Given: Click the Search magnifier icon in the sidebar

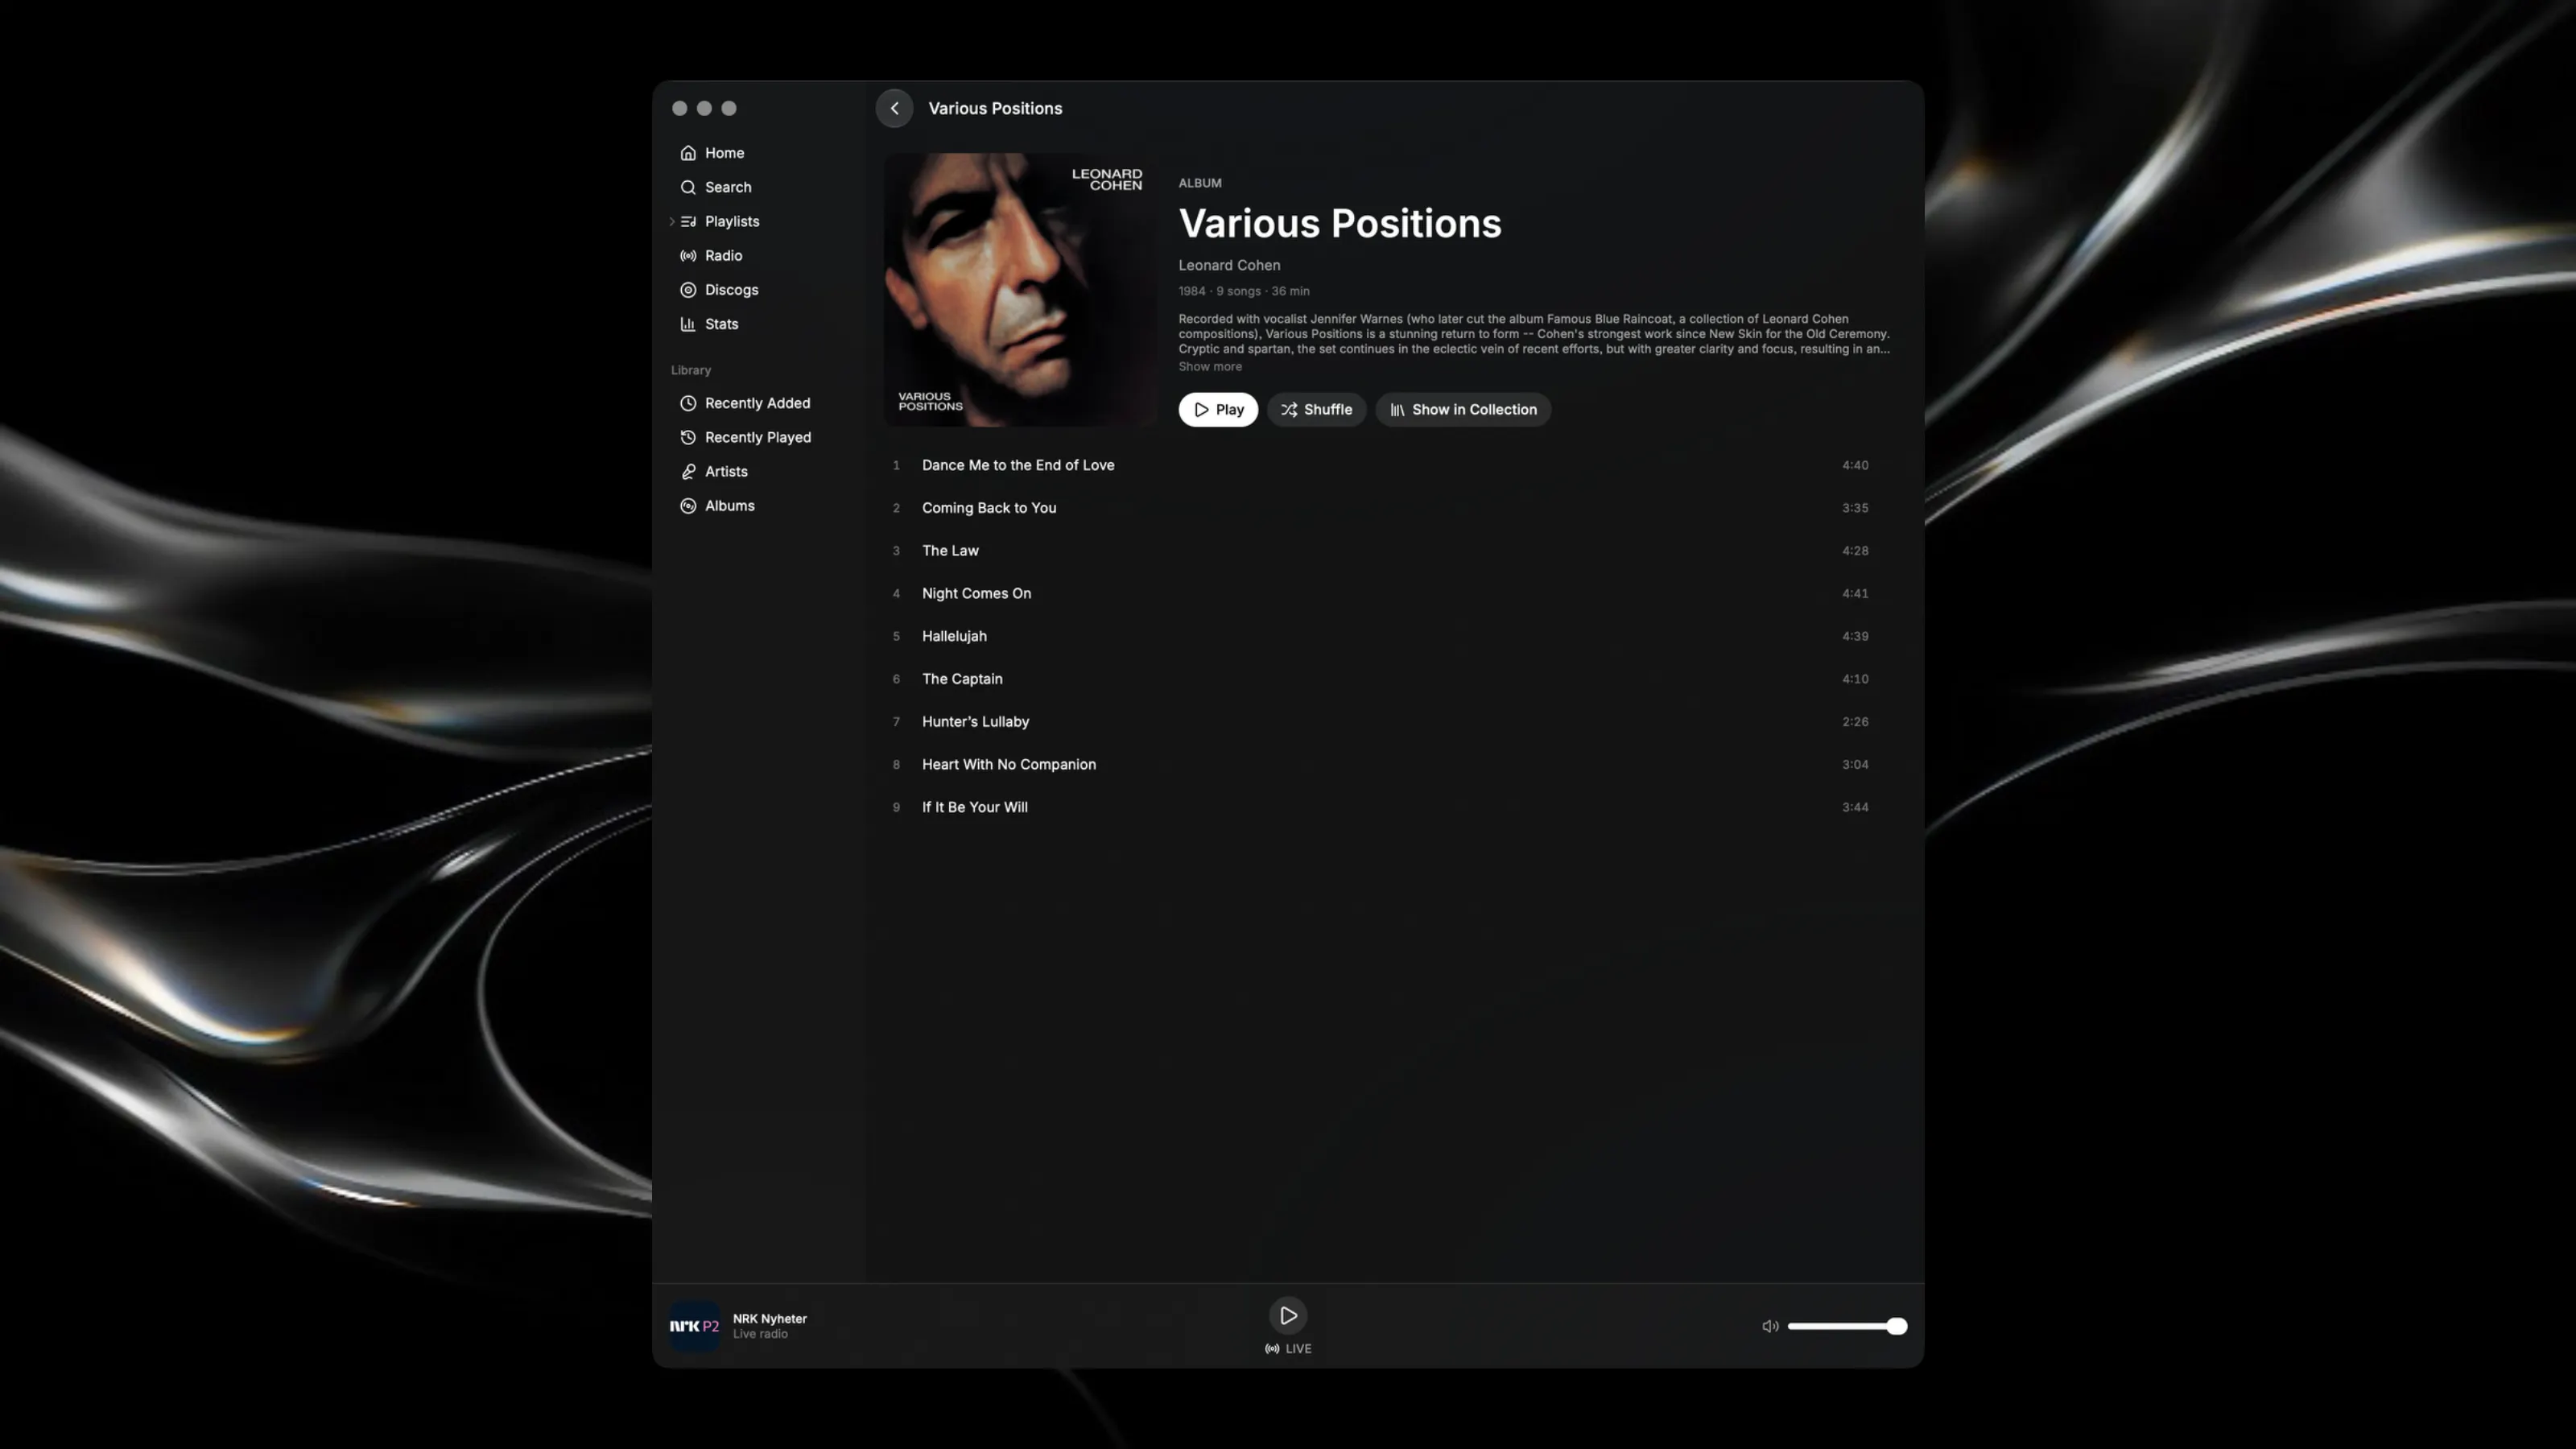Looking at the screenshot, I should tap(688, 187).
